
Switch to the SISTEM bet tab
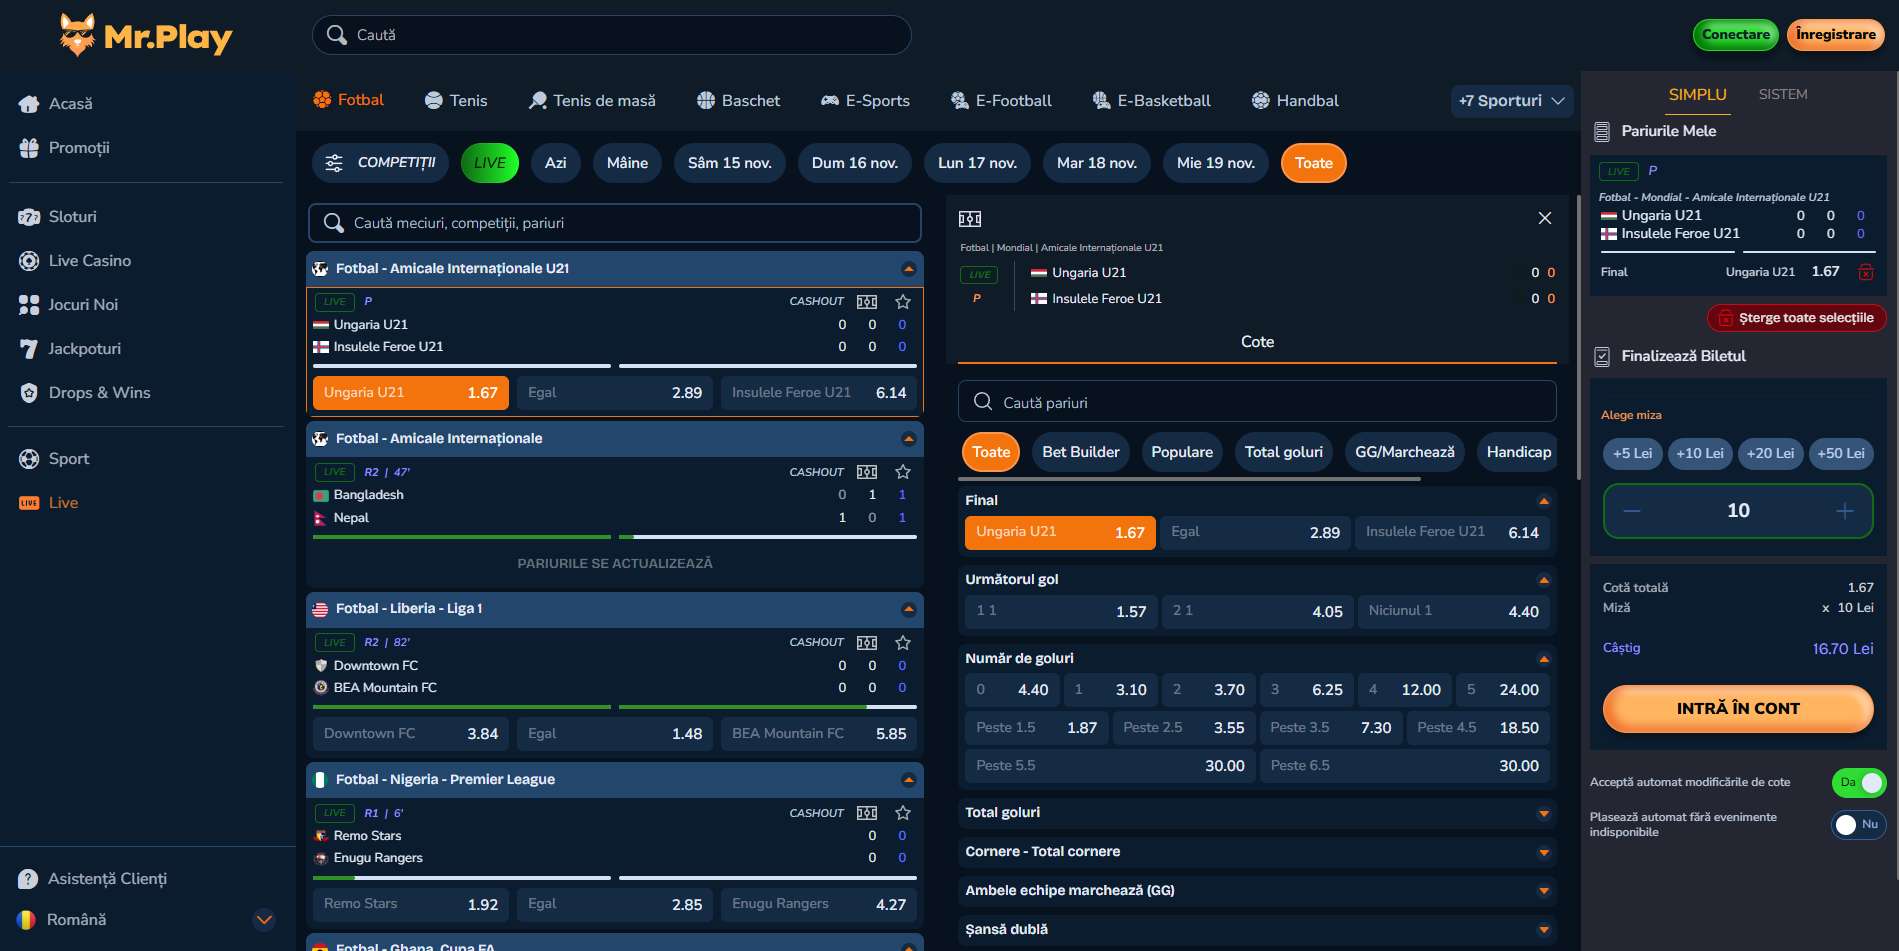coord(1782,95)
